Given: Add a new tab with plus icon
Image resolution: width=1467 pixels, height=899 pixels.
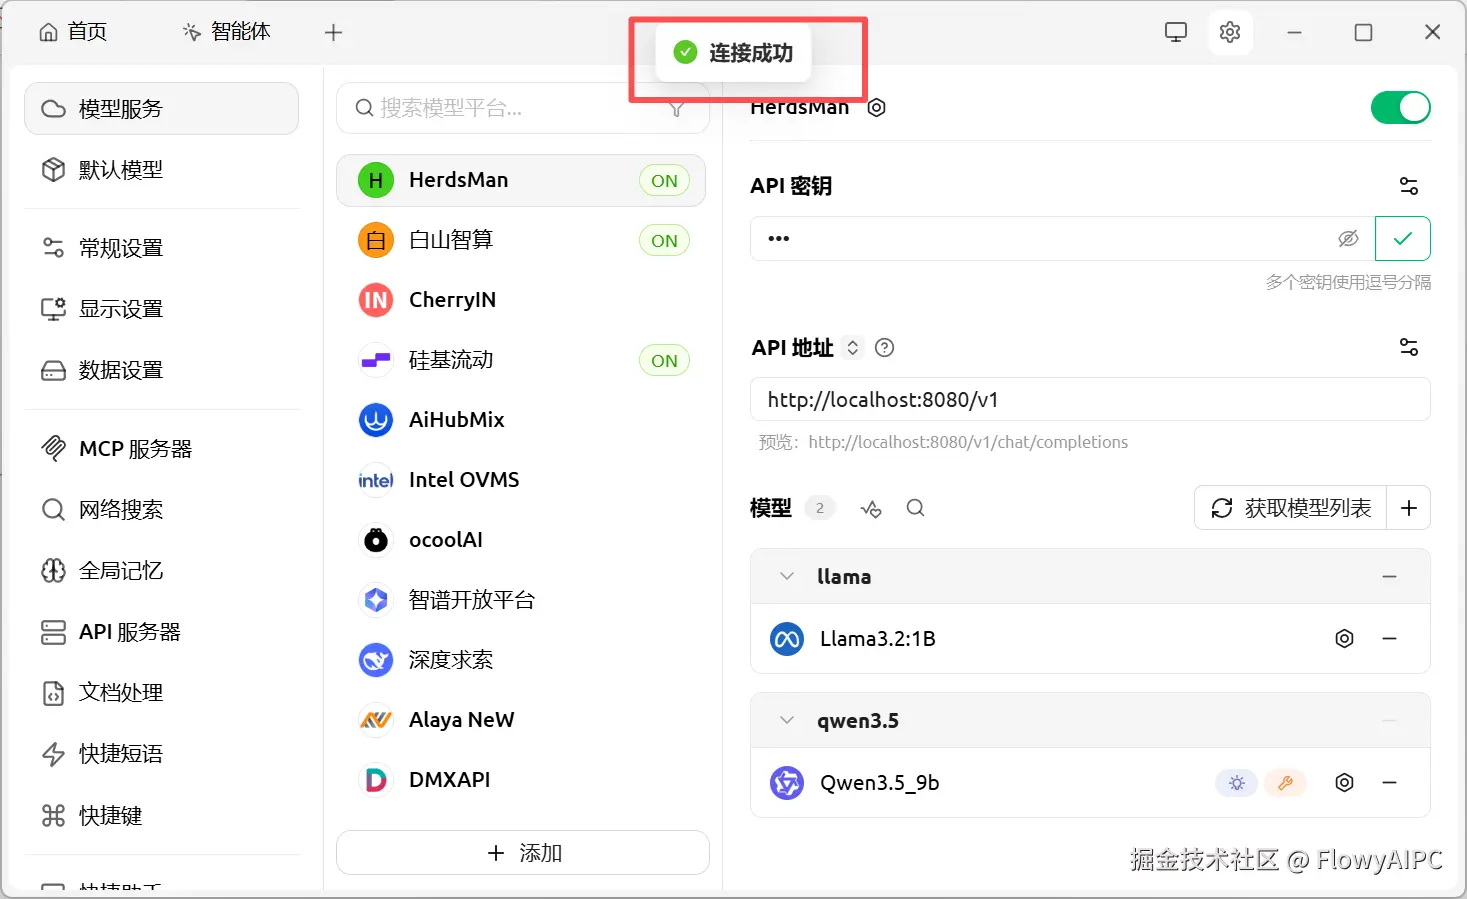Looking at the screenshot, I should click(x=334, y=32).
